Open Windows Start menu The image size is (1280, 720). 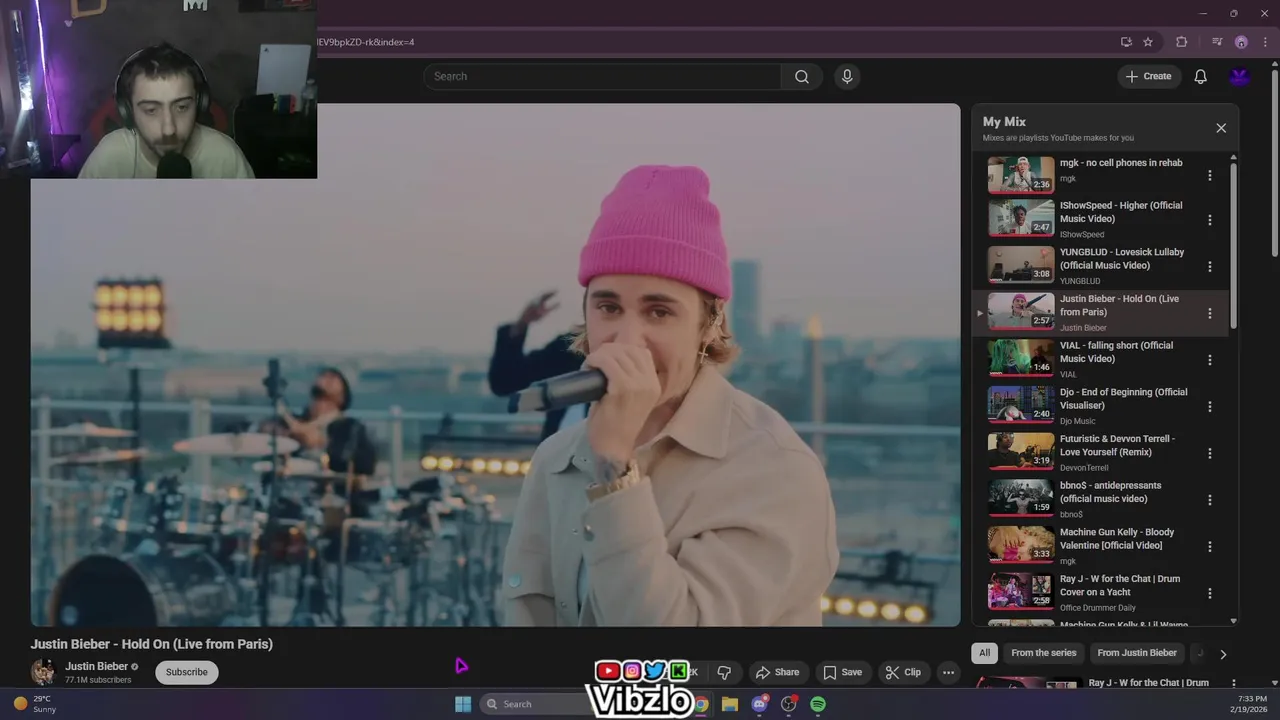pyautogui.click(x=463, y=704)
